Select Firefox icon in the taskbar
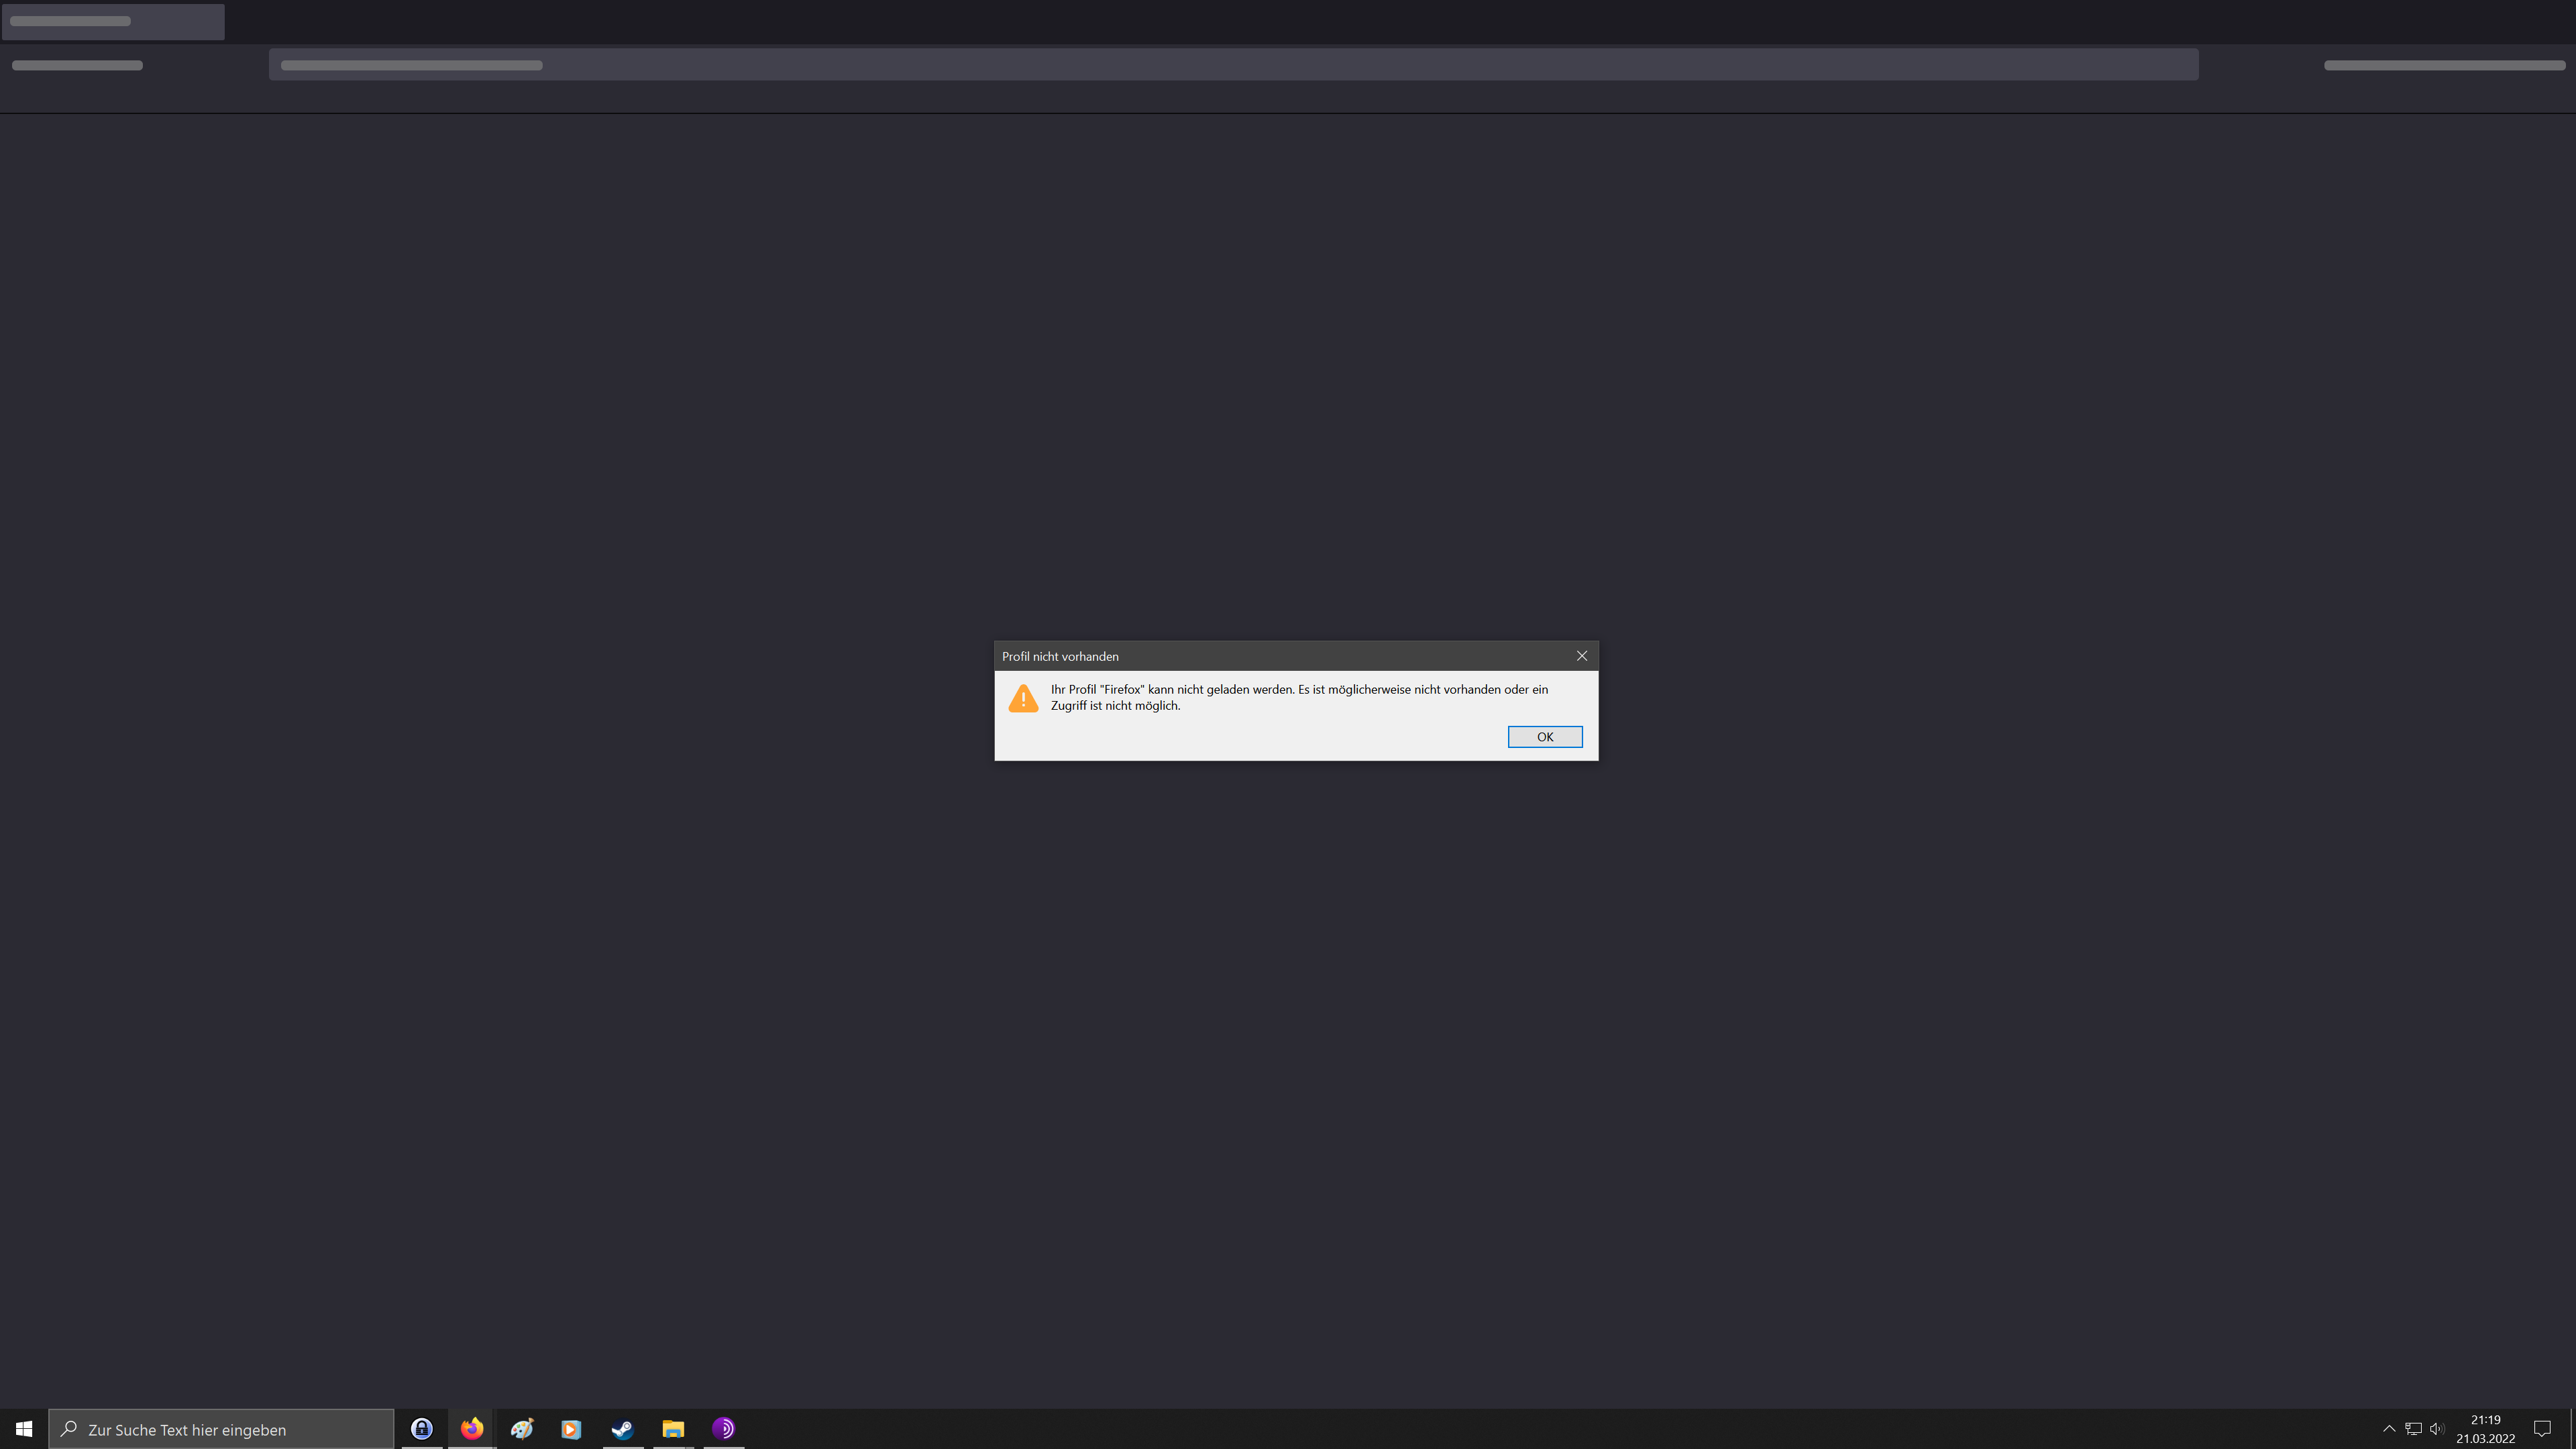Screen dimensions: 2576x1449 click(x=472, y=1429)
